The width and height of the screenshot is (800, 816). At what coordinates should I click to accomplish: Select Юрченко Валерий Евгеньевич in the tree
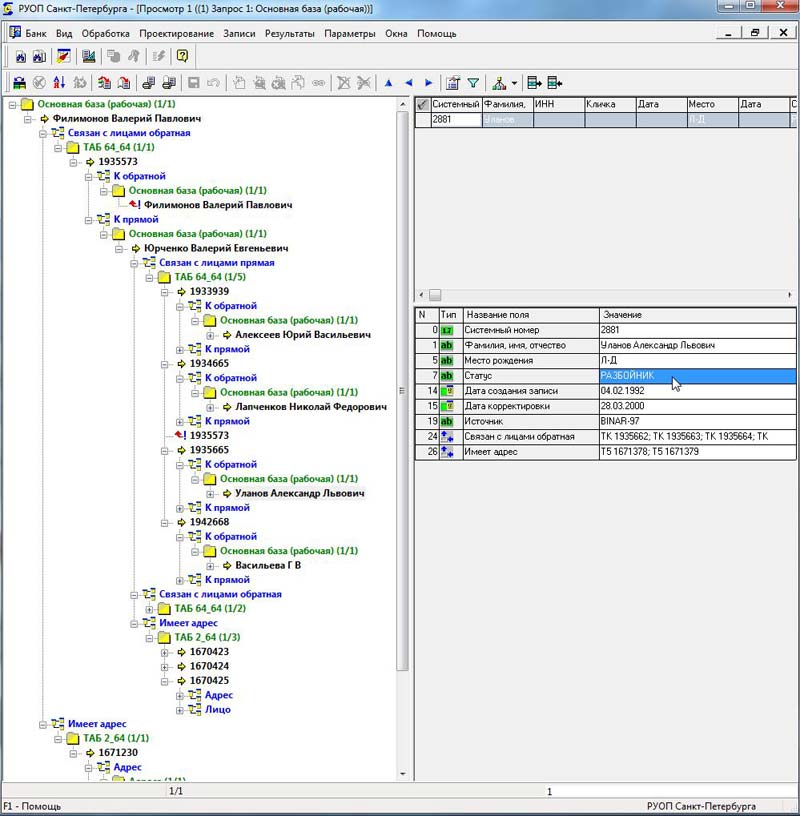pos(216,248)
